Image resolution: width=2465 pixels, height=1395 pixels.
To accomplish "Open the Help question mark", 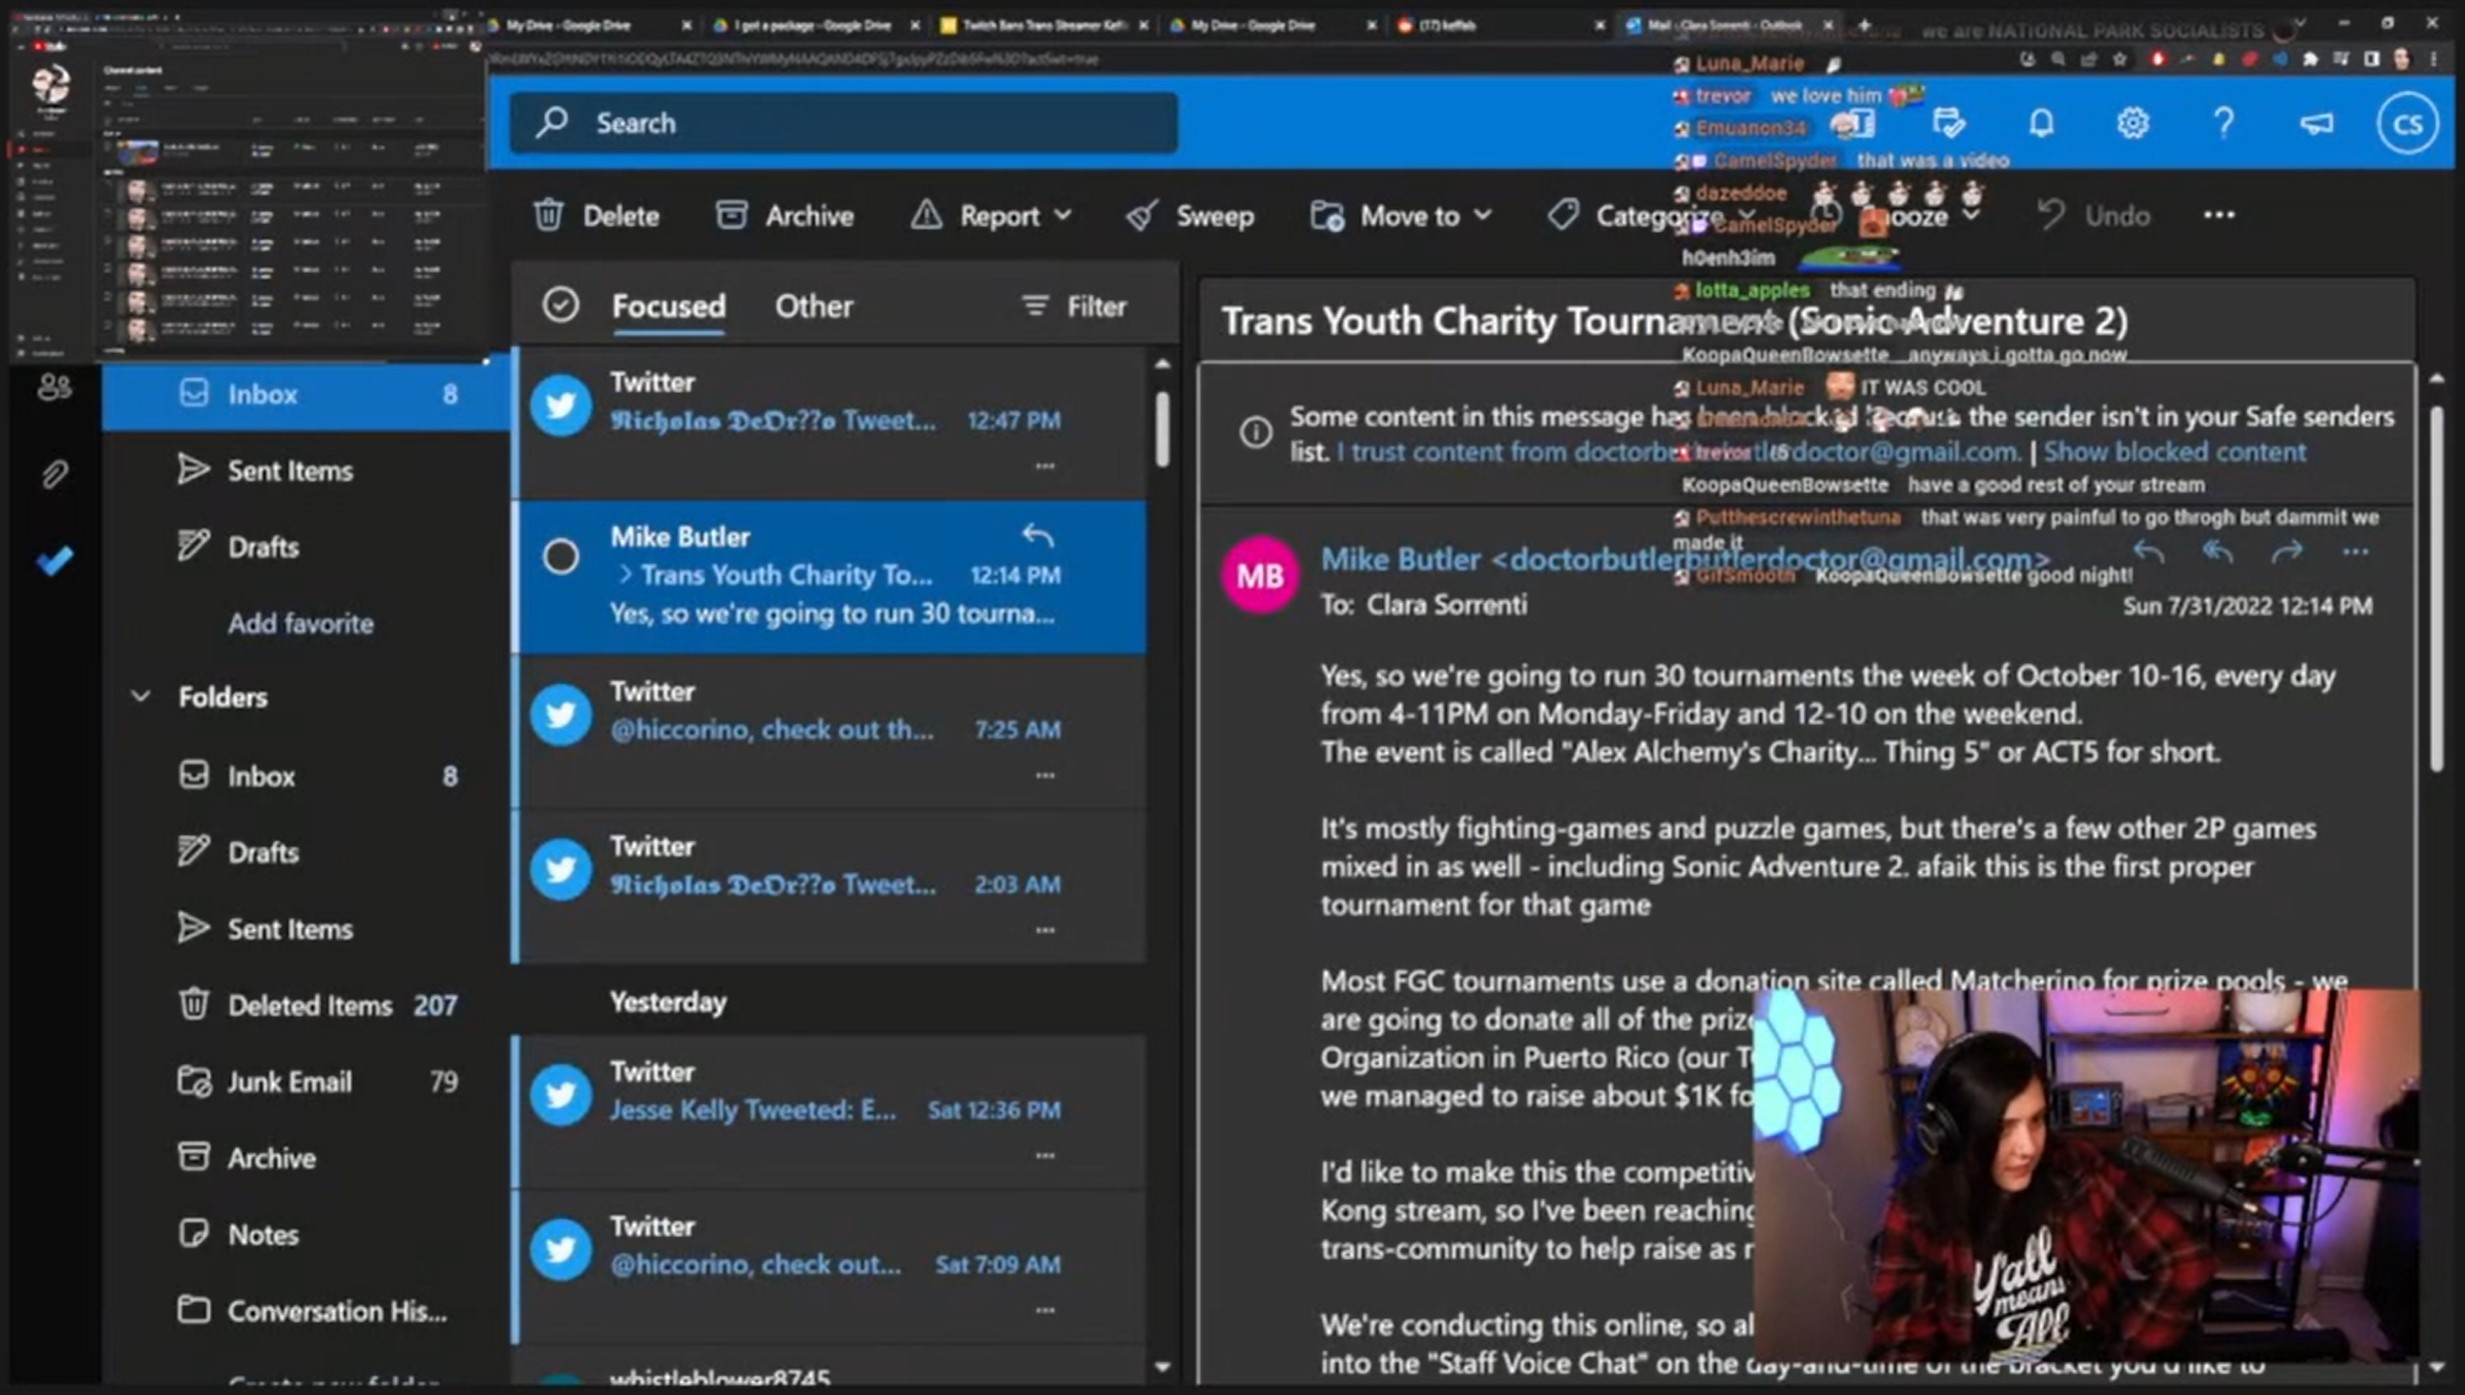I will pos(2223,123).
